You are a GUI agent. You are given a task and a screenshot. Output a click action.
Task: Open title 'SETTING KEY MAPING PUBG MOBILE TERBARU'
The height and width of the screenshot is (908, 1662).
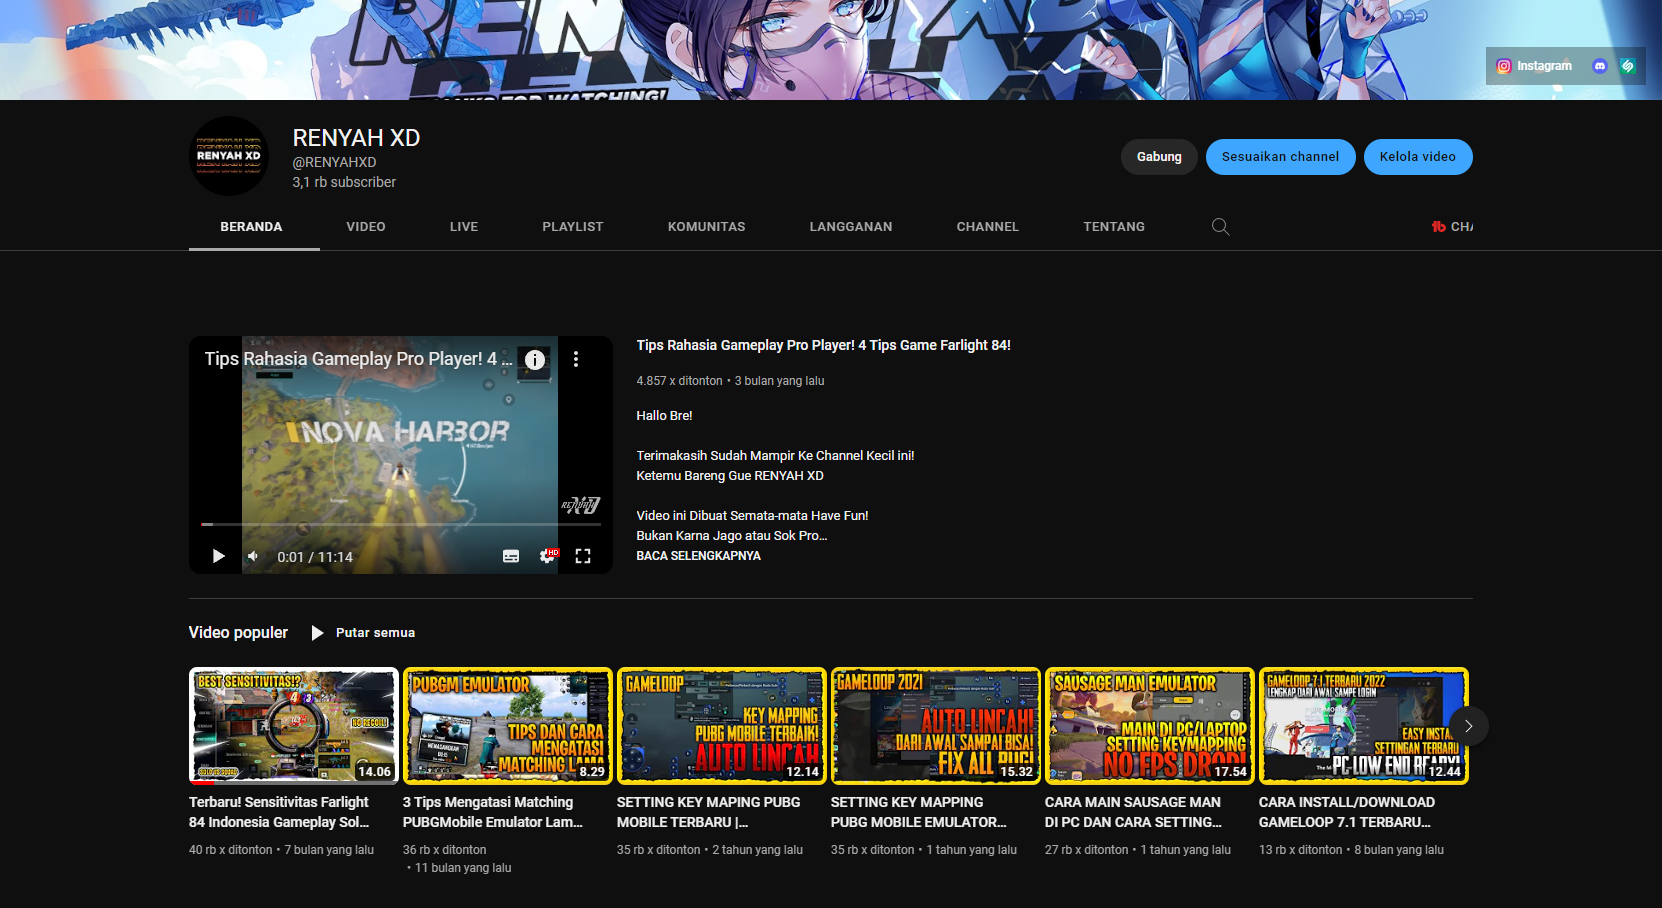708,812
